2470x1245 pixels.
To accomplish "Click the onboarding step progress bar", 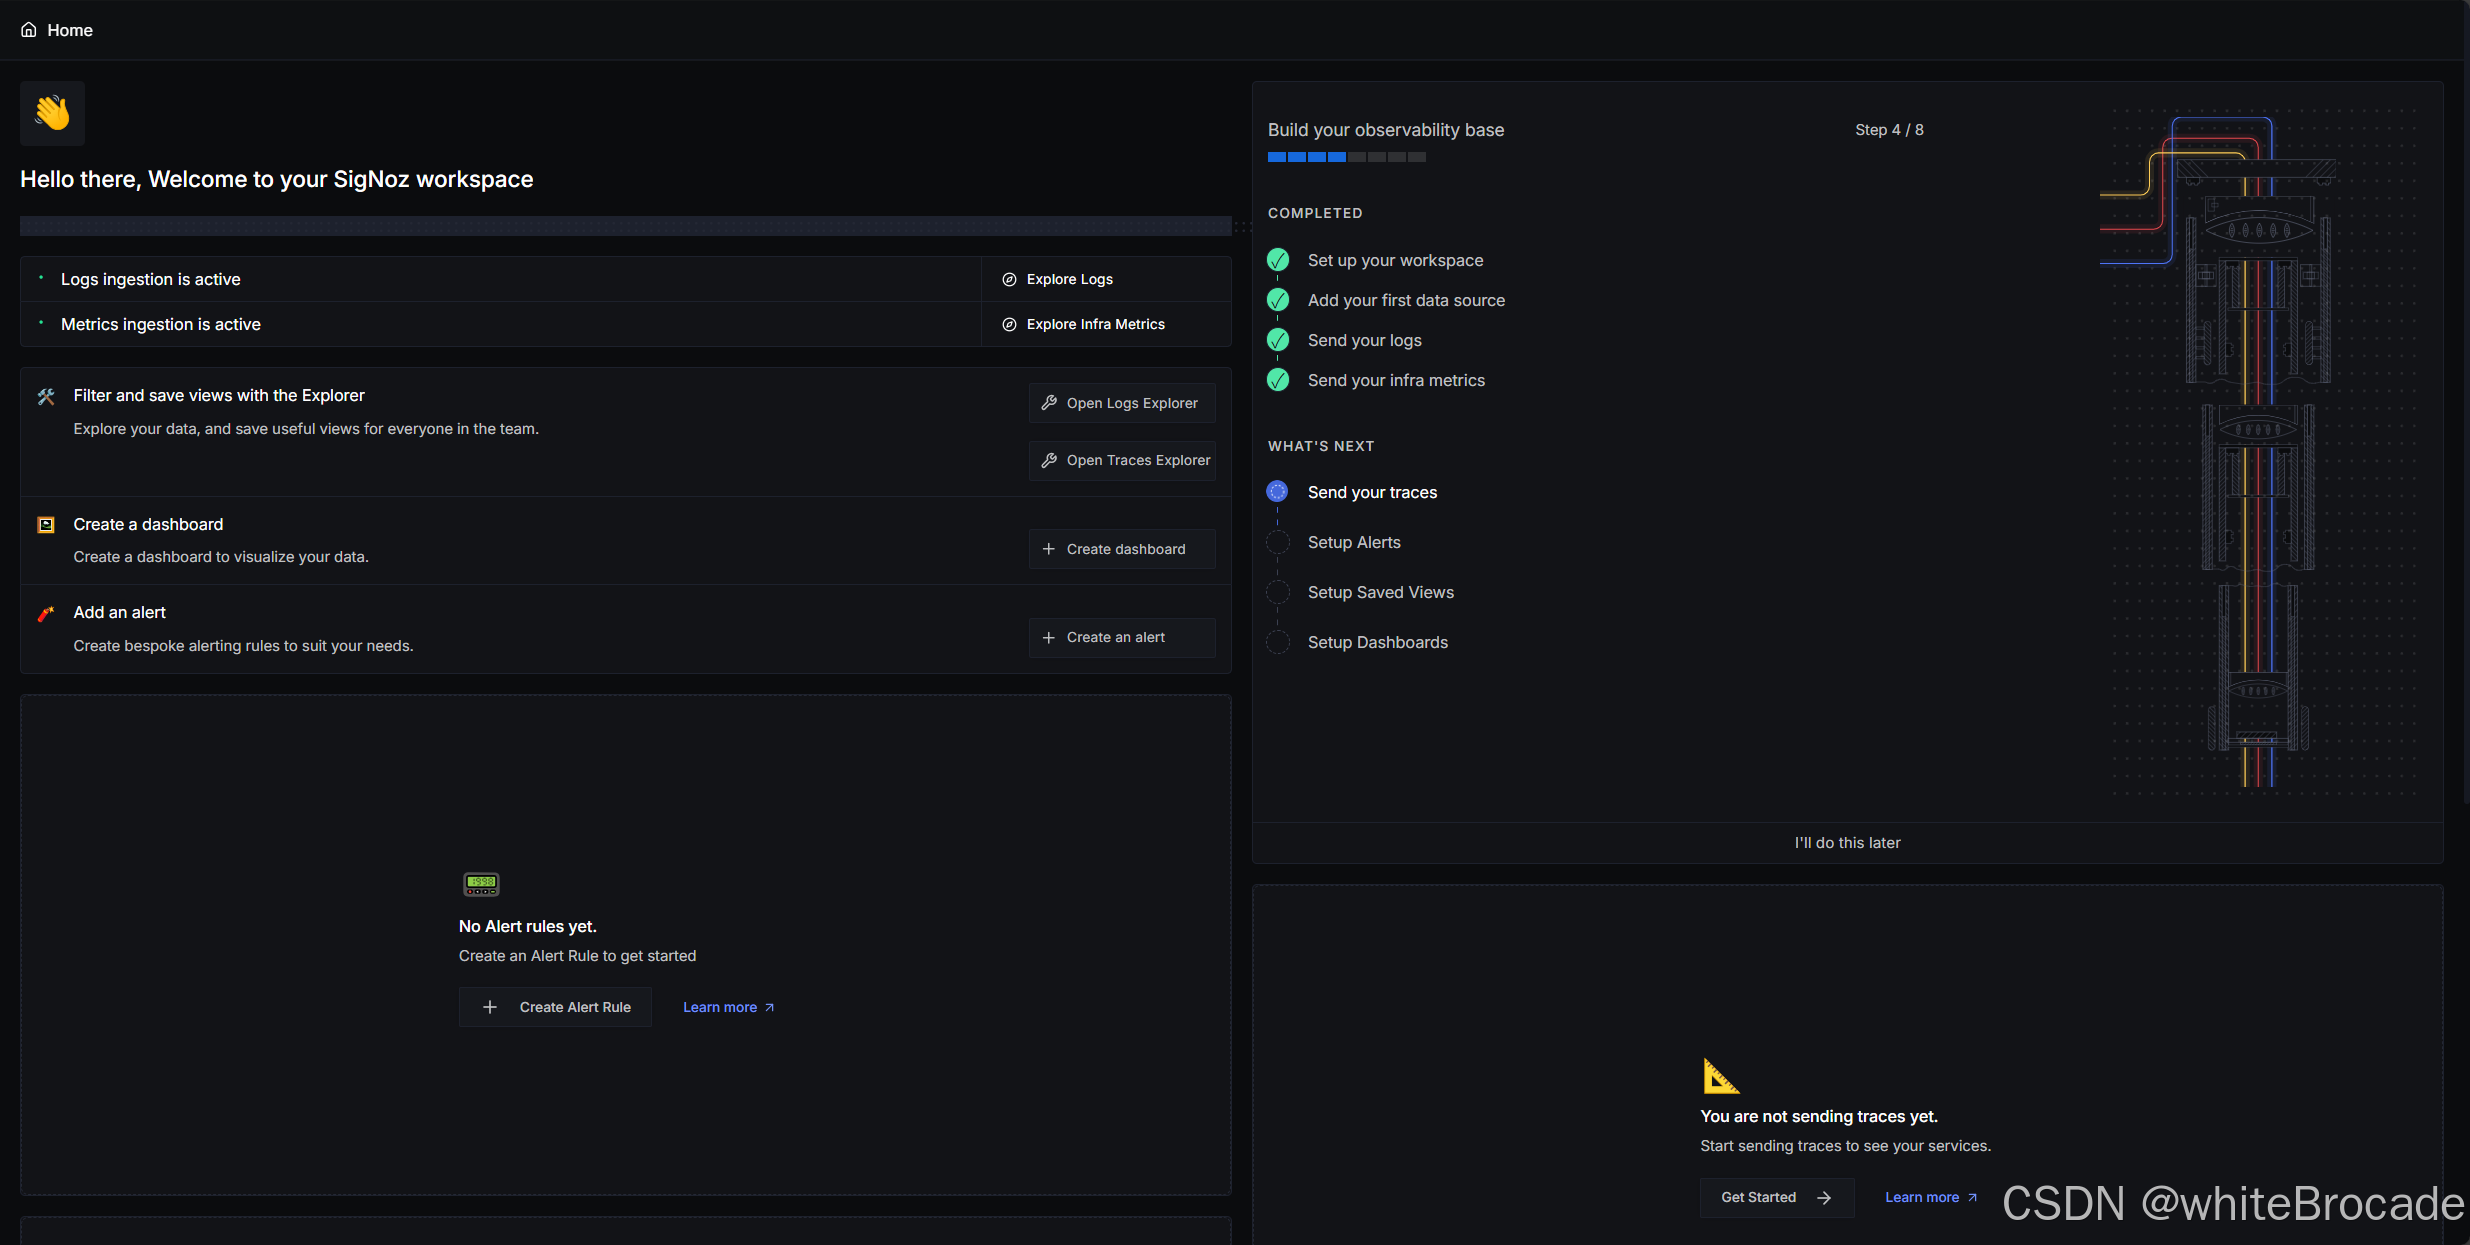I will point(1346,157).
